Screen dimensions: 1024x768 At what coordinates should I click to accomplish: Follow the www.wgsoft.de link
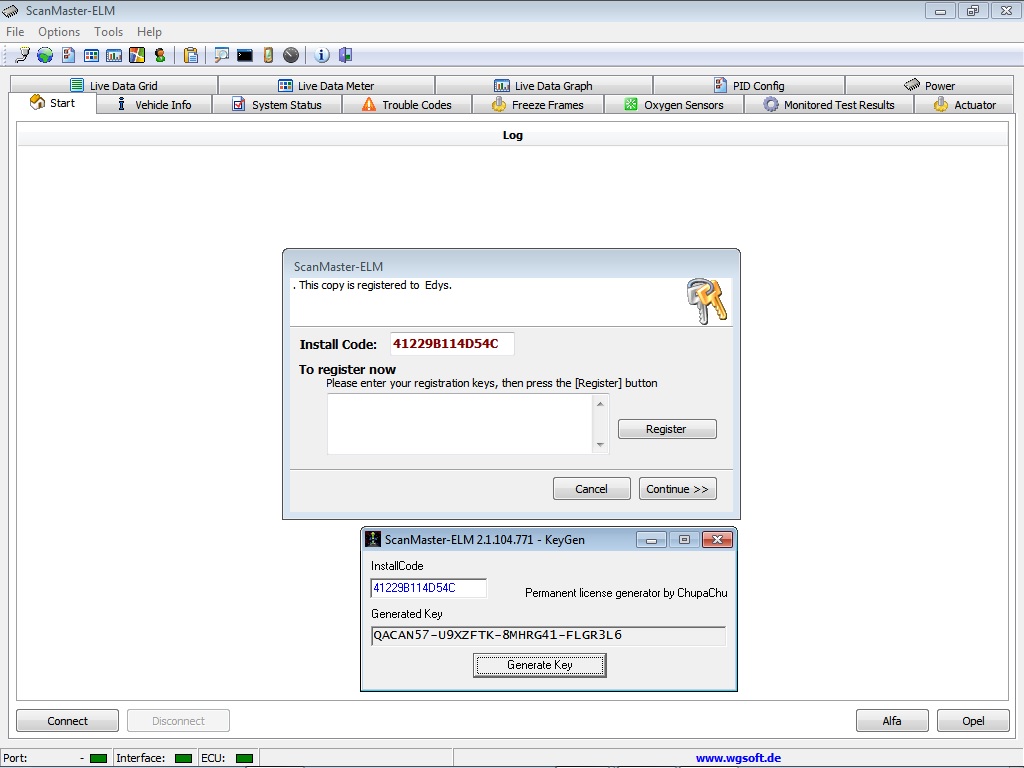(738, 758)
